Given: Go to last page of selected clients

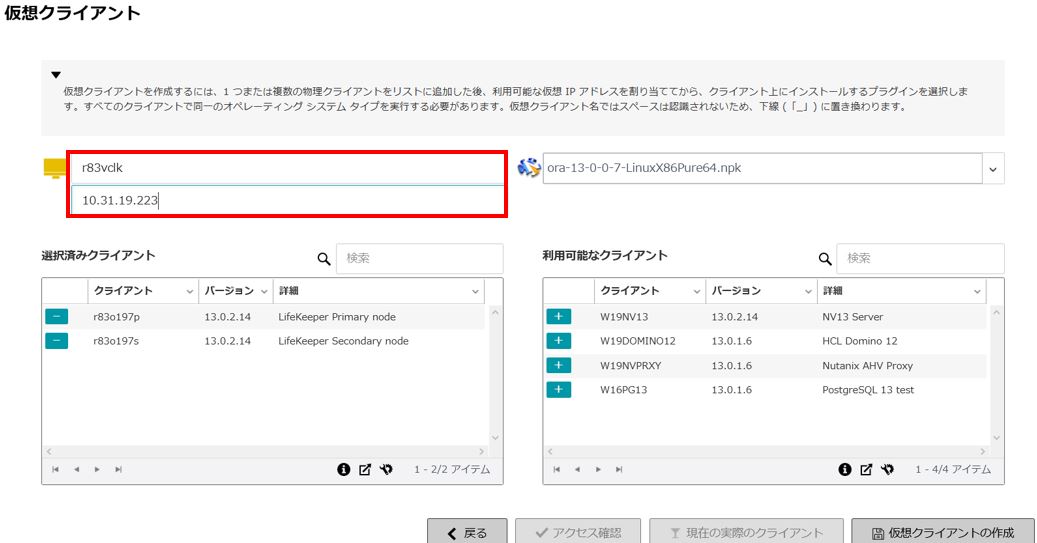Looking at the screenshot, I should click(x=118, y=470).
